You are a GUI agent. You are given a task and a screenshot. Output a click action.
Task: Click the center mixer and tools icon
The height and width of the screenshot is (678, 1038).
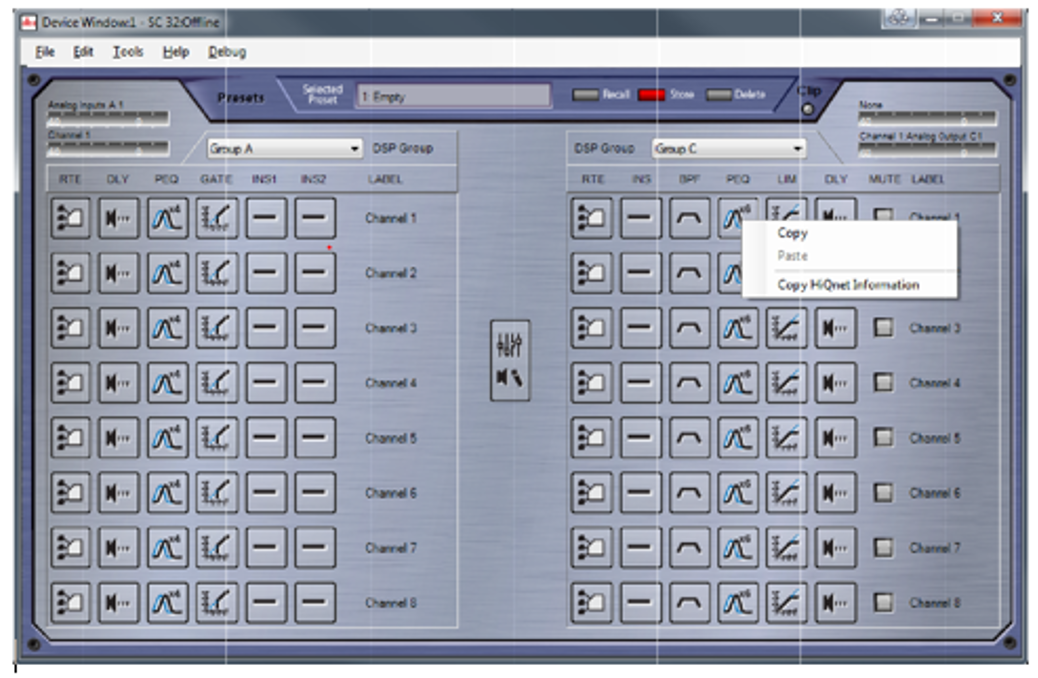point(510,361)
